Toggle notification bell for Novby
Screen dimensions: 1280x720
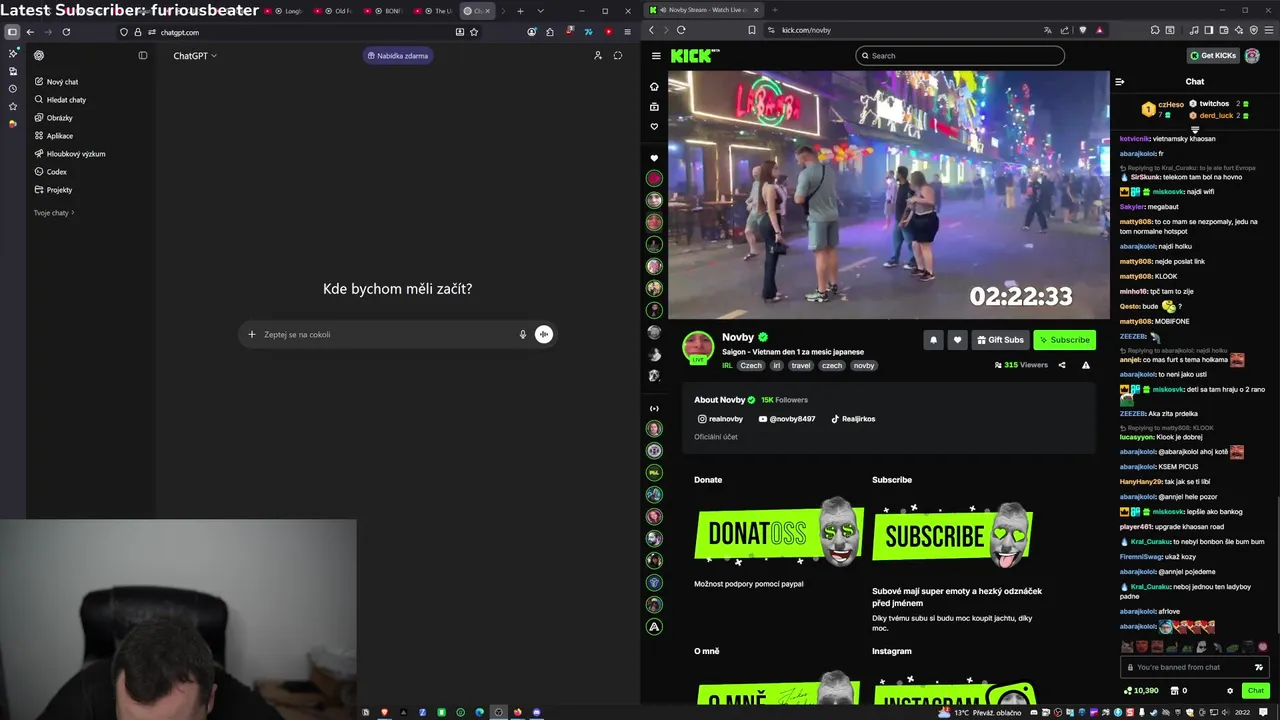tap(933, 340)
